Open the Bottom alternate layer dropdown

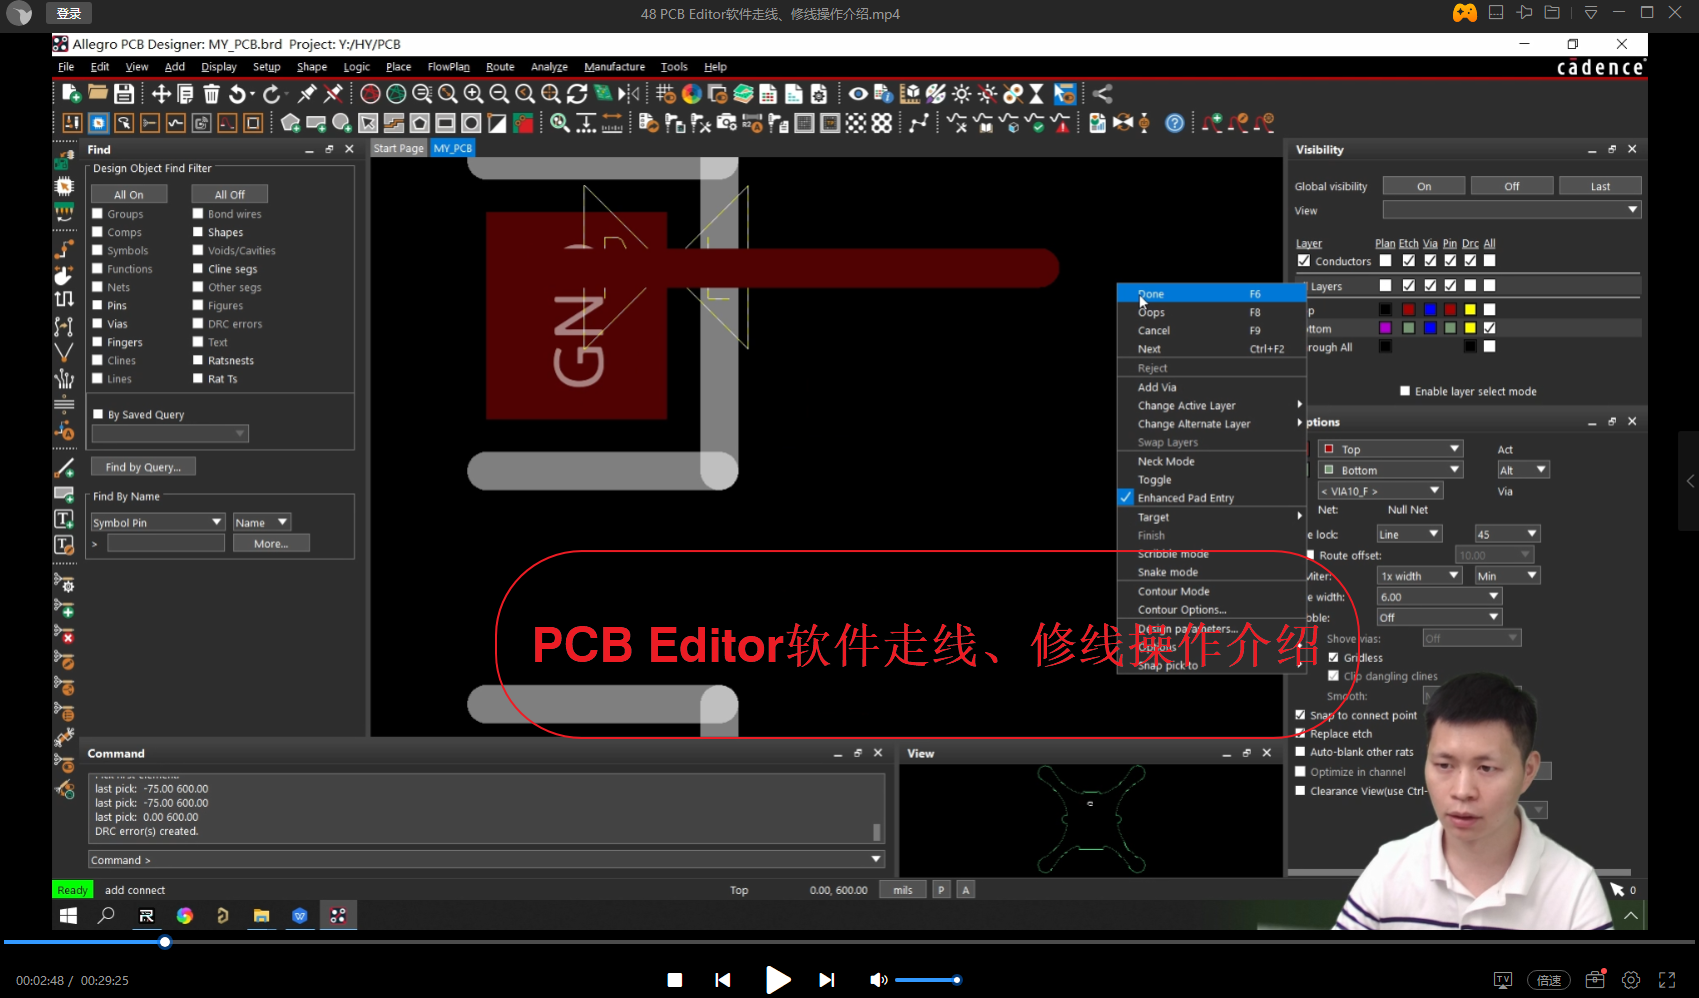1390,470
